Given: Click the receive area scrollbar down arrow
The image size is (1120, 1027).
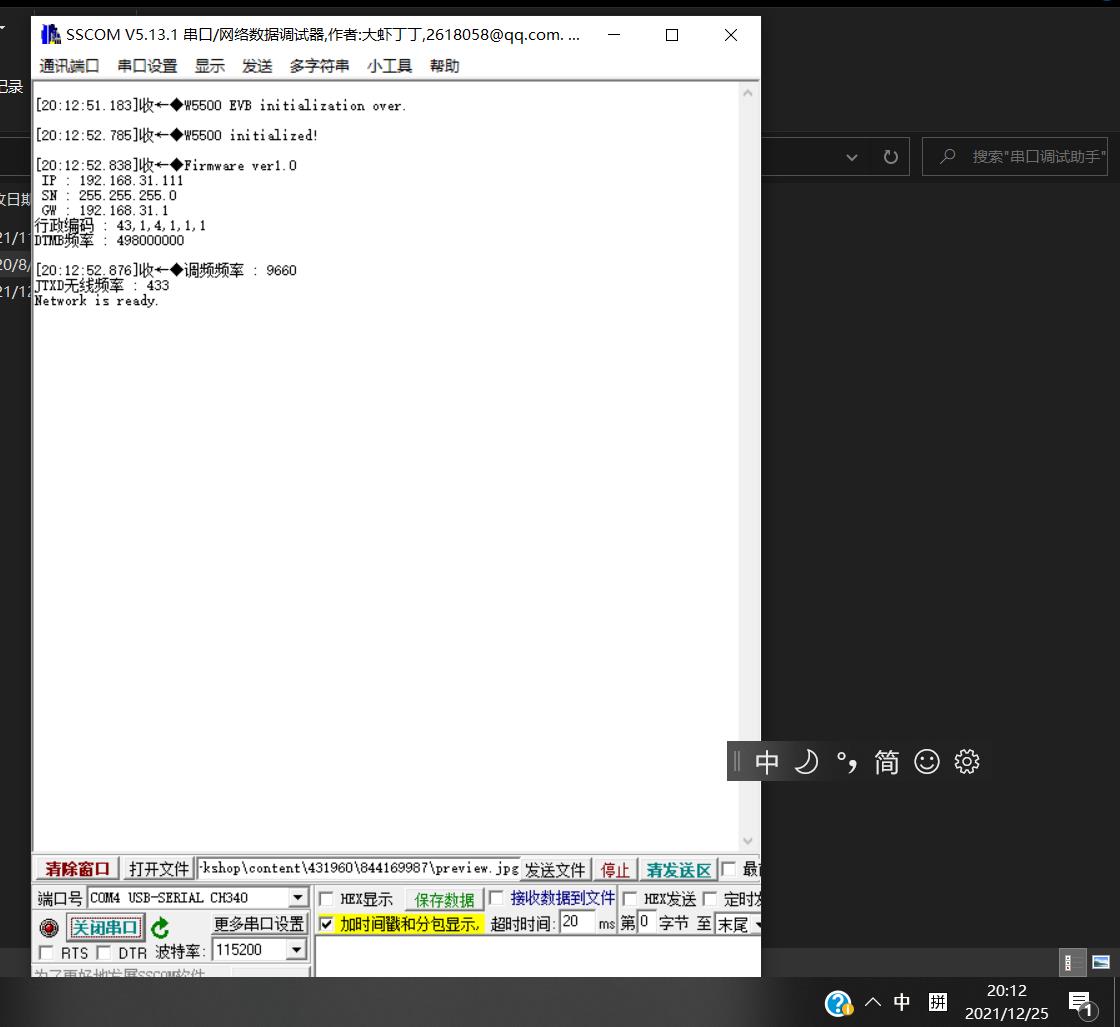Looking at the screenshot, I should click(747, 841).
